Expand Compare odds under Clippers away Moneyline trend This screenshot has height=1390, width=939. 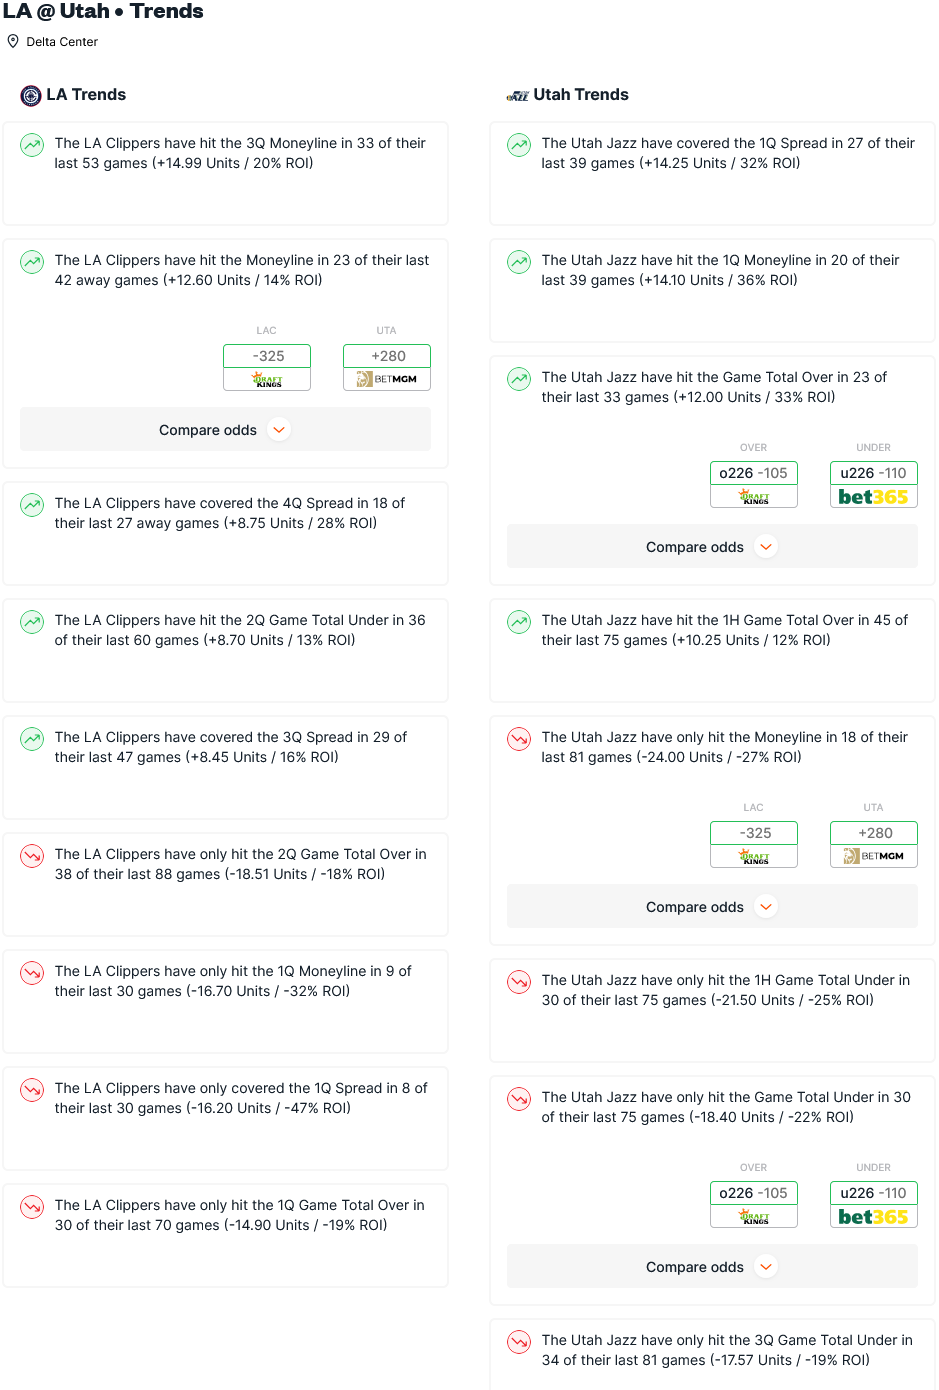tap(225, 430)
